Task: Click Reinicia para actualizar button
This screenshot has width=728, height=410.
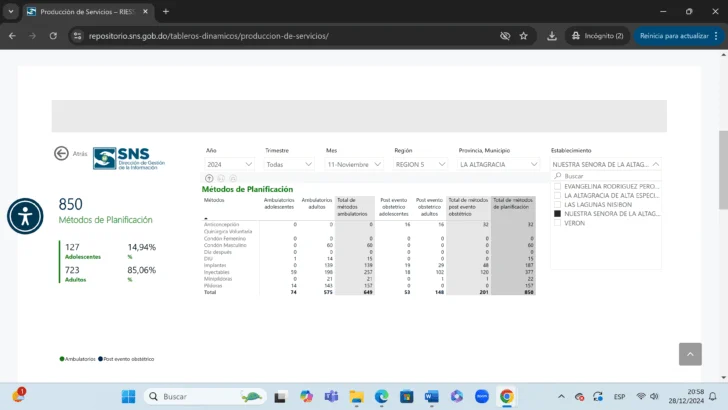Action: click(x=673, y=36)
